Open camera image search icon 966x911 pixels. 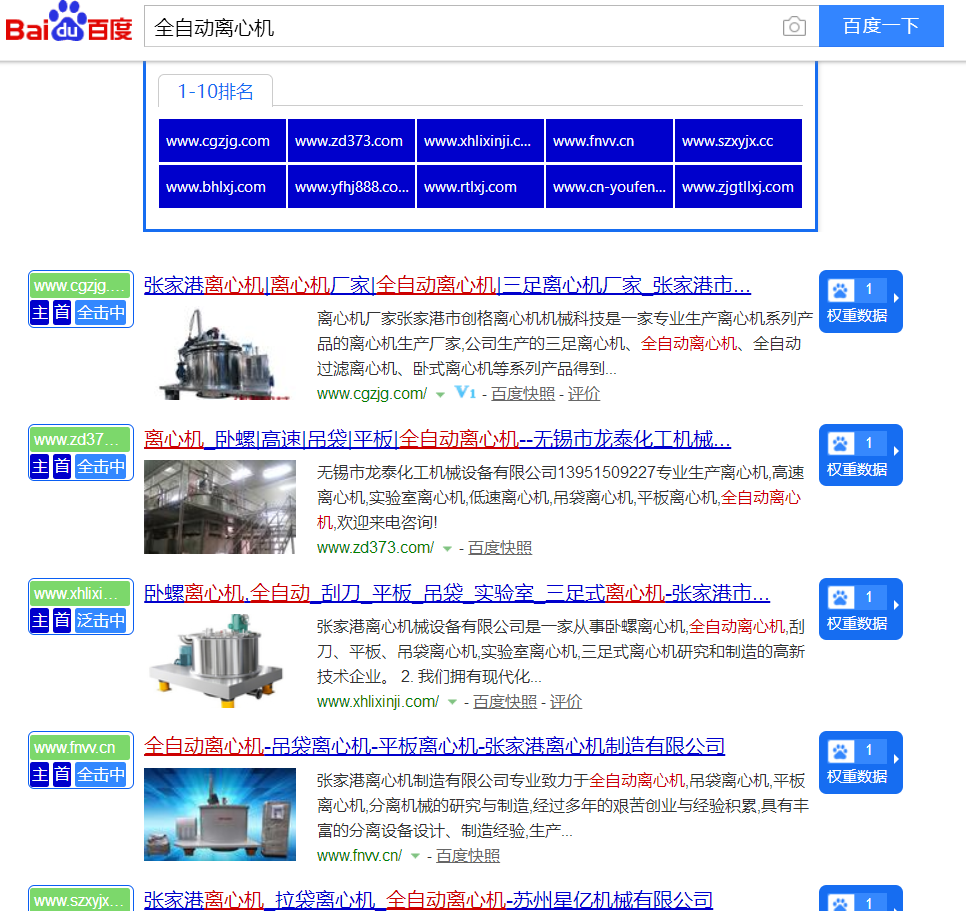[x=794, y=26]
